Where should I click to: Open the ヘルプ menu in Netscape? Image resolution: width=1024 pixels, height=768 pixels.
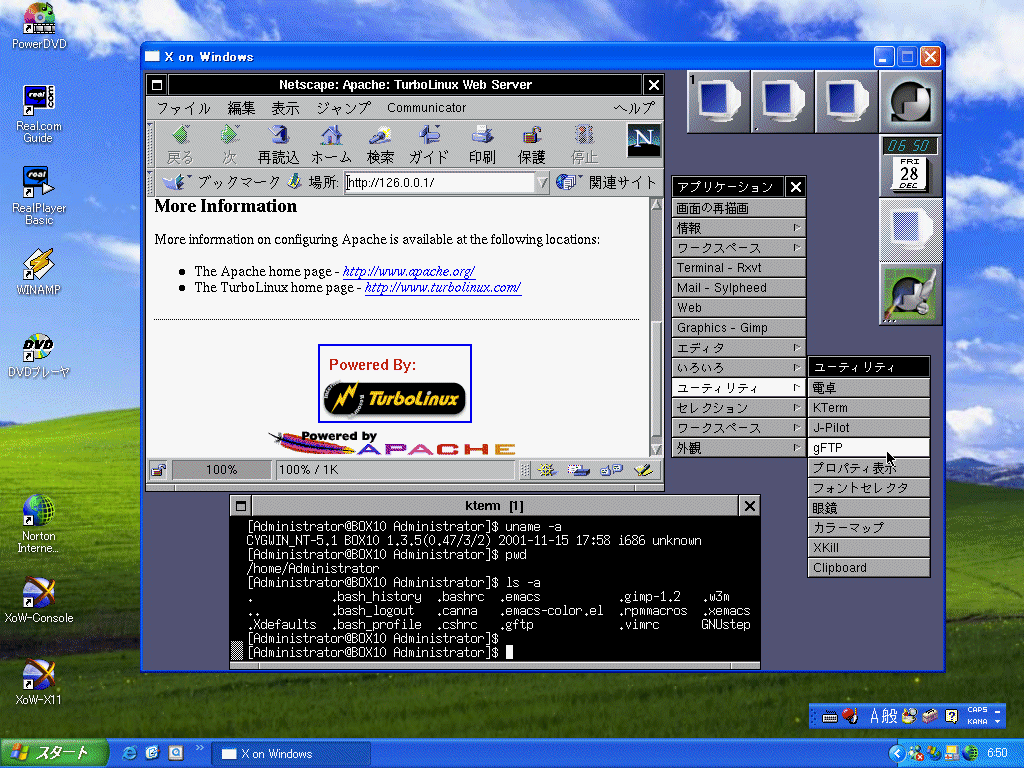coord(635,108)
